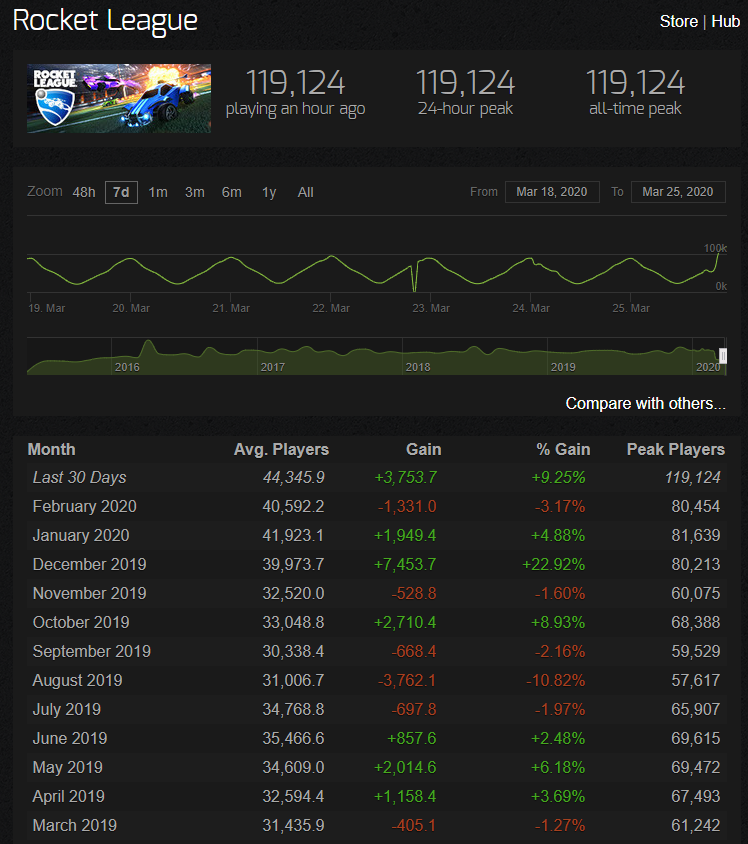Set chart zoom to 6m

point(231,192)
